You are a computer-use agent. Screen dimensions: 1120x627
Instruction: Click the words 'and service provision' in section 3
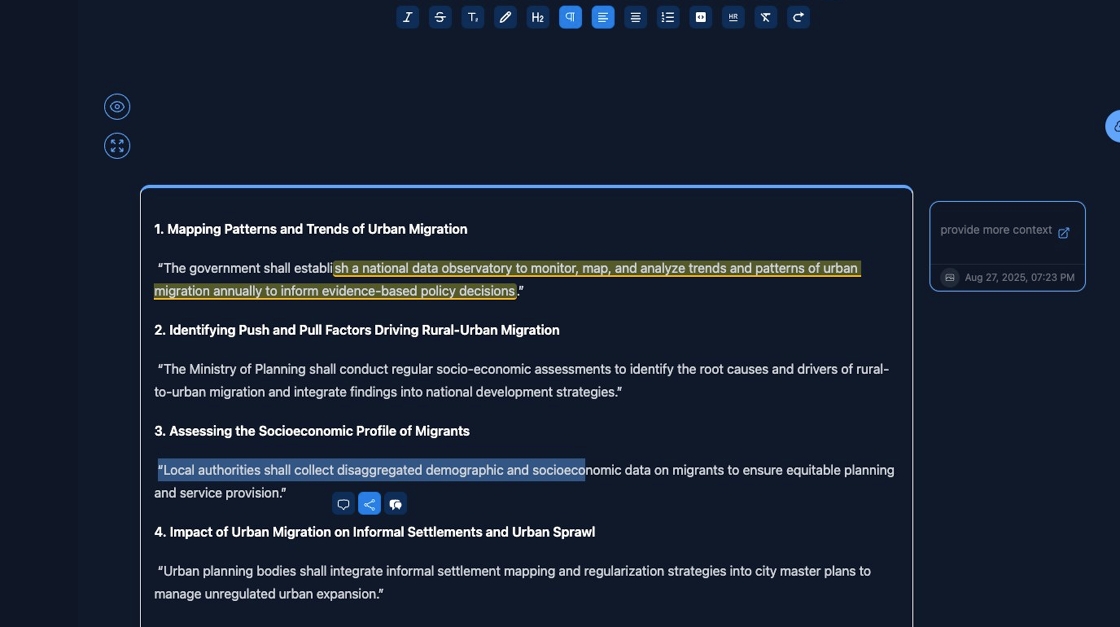217,493
